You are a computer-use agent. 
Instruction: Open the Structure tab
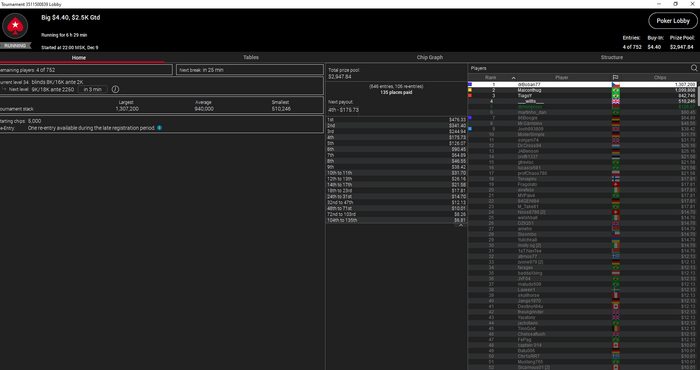pos(612,58)
